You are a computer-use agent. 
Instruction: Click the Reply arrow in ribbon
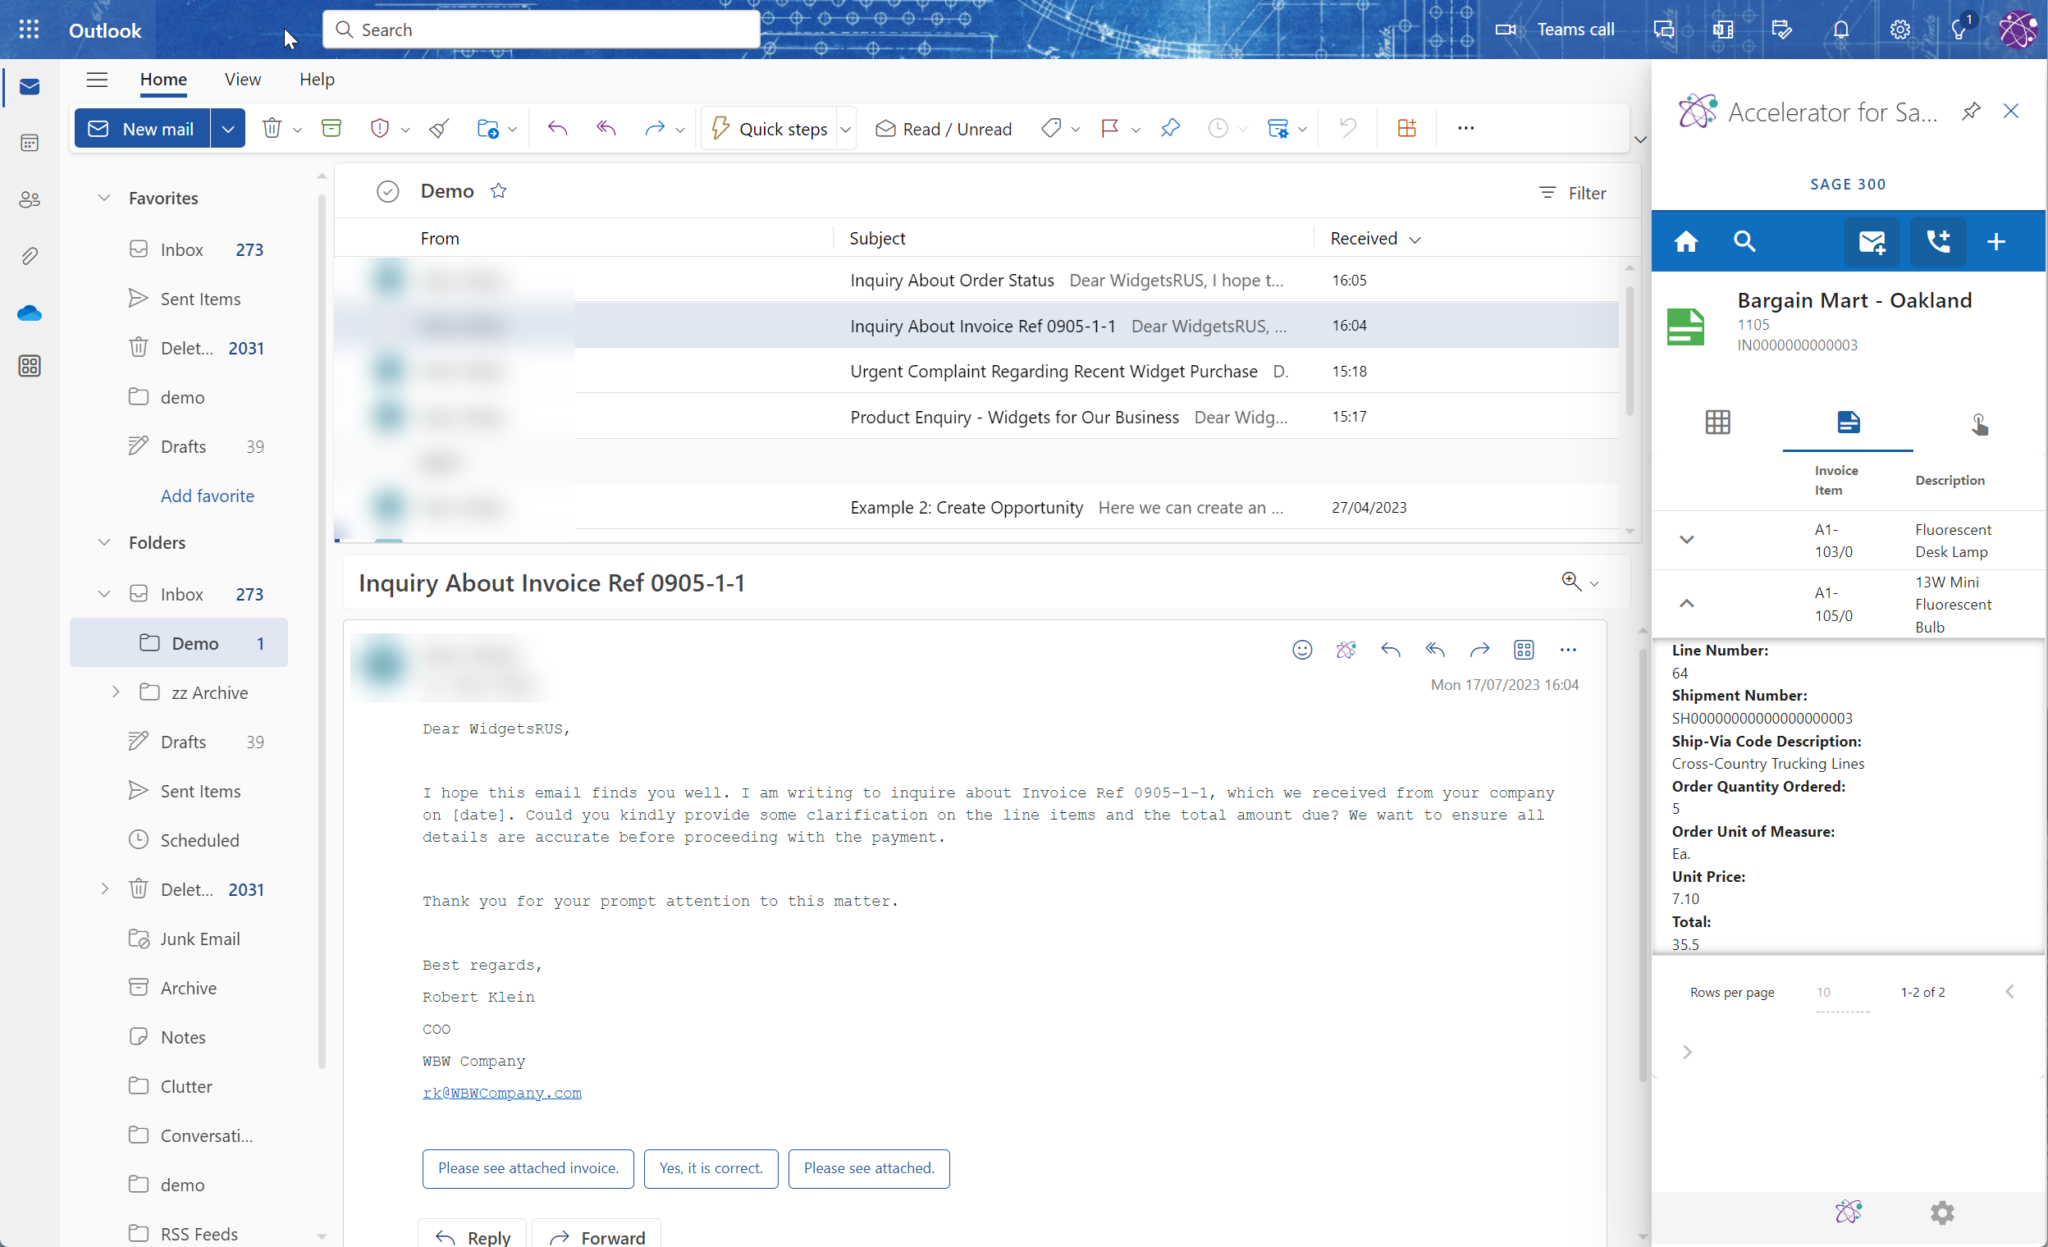tap(558, 128)
